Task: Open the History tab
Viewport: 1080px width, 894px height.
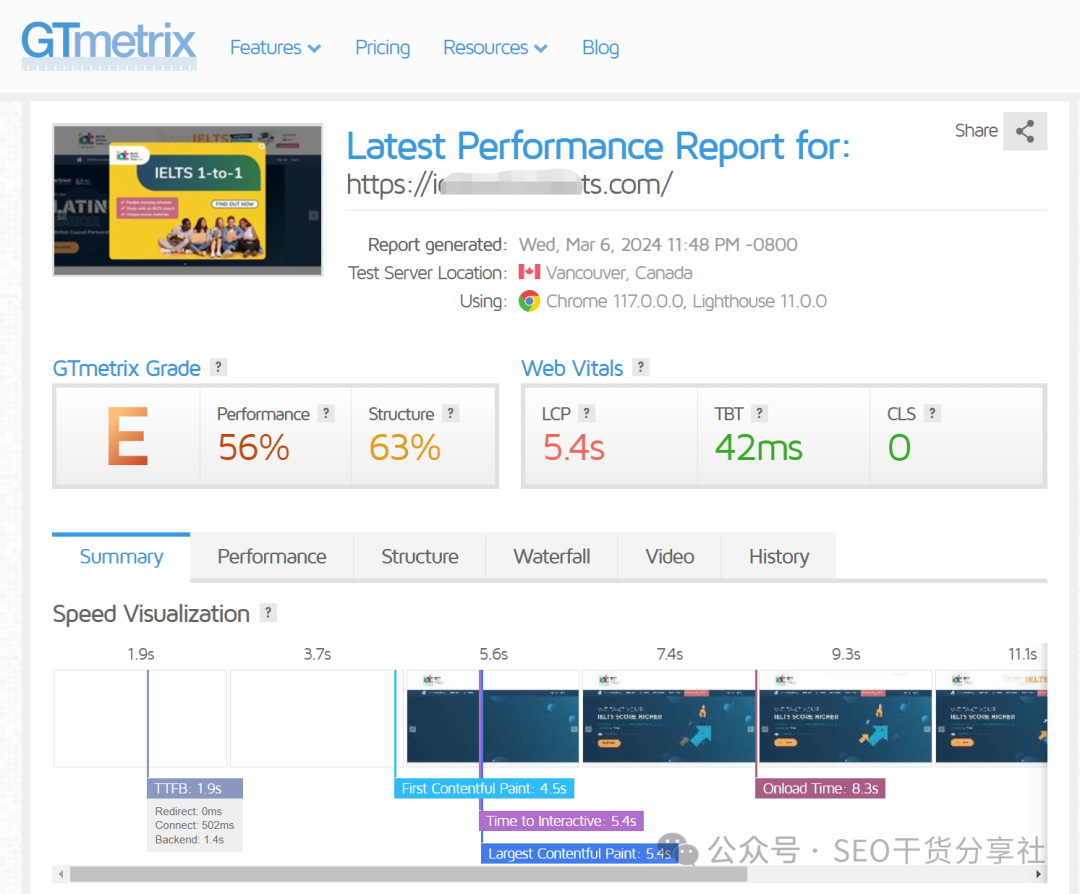Action: point(779,556)
